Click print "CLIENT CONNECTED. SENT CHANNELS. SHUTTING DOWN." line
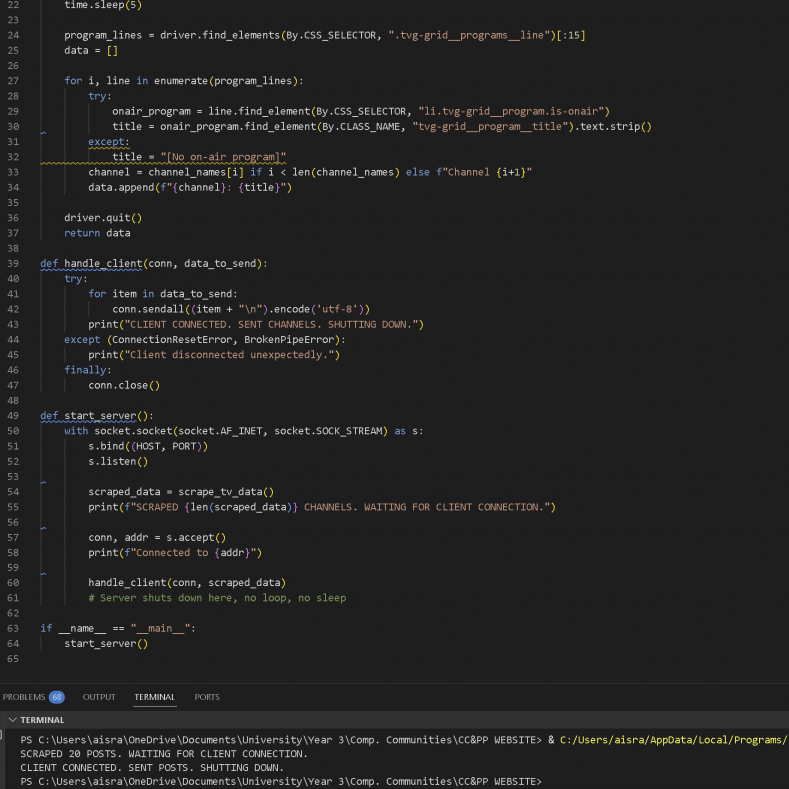 pos(256,325)
